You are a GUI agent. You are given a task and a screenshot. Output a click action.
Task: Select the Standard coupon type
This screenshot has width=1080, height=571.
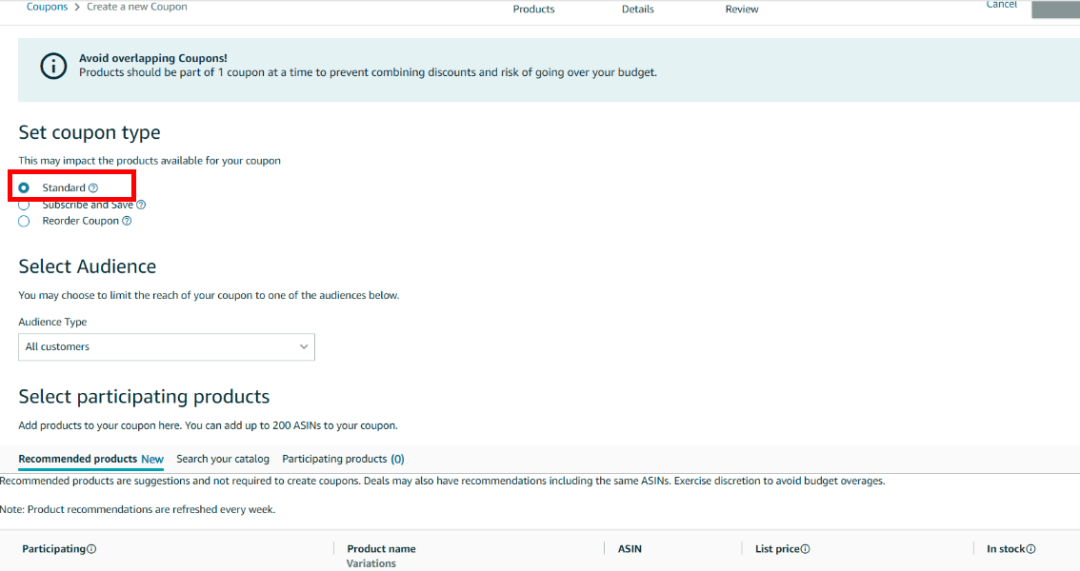pyautogui.click(x=24, y=188)
